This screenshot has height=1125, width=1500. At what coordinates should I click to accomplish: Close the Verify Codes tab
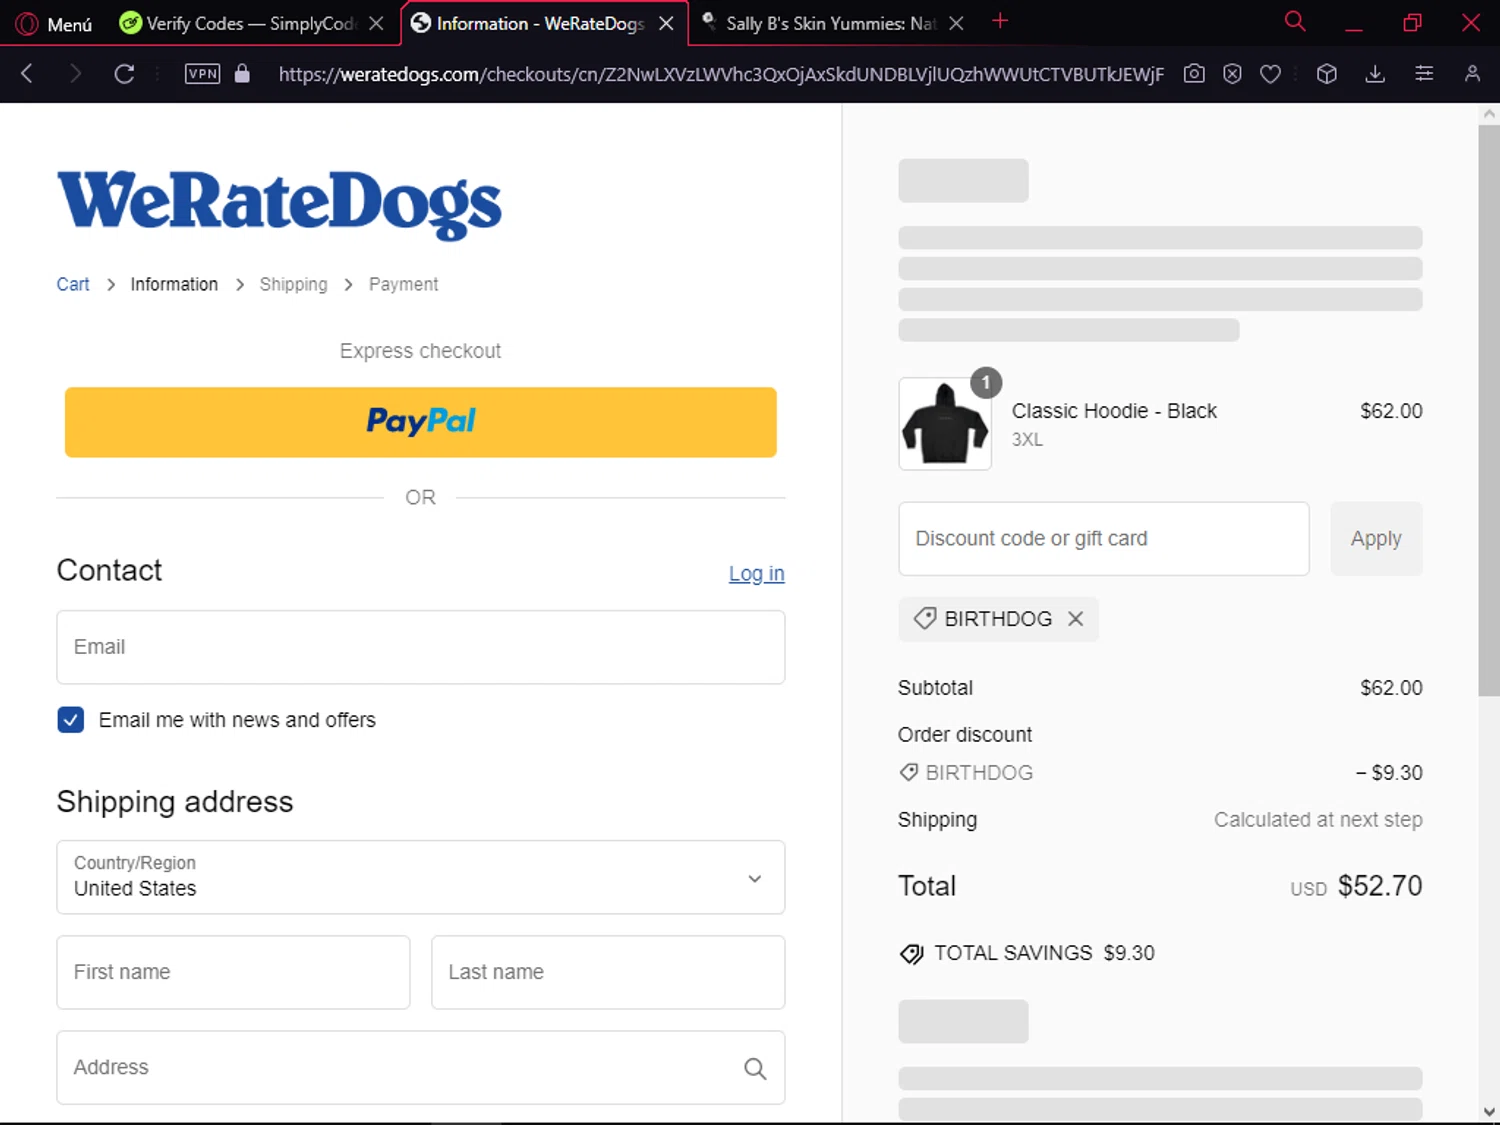(376, 23)
